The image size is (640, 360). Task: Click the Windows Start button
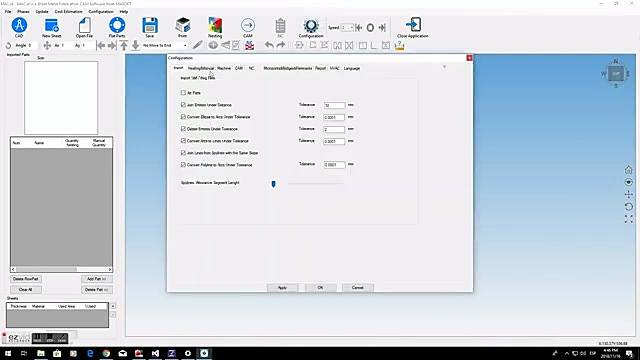pyautogui.click(x=7, y=353)
